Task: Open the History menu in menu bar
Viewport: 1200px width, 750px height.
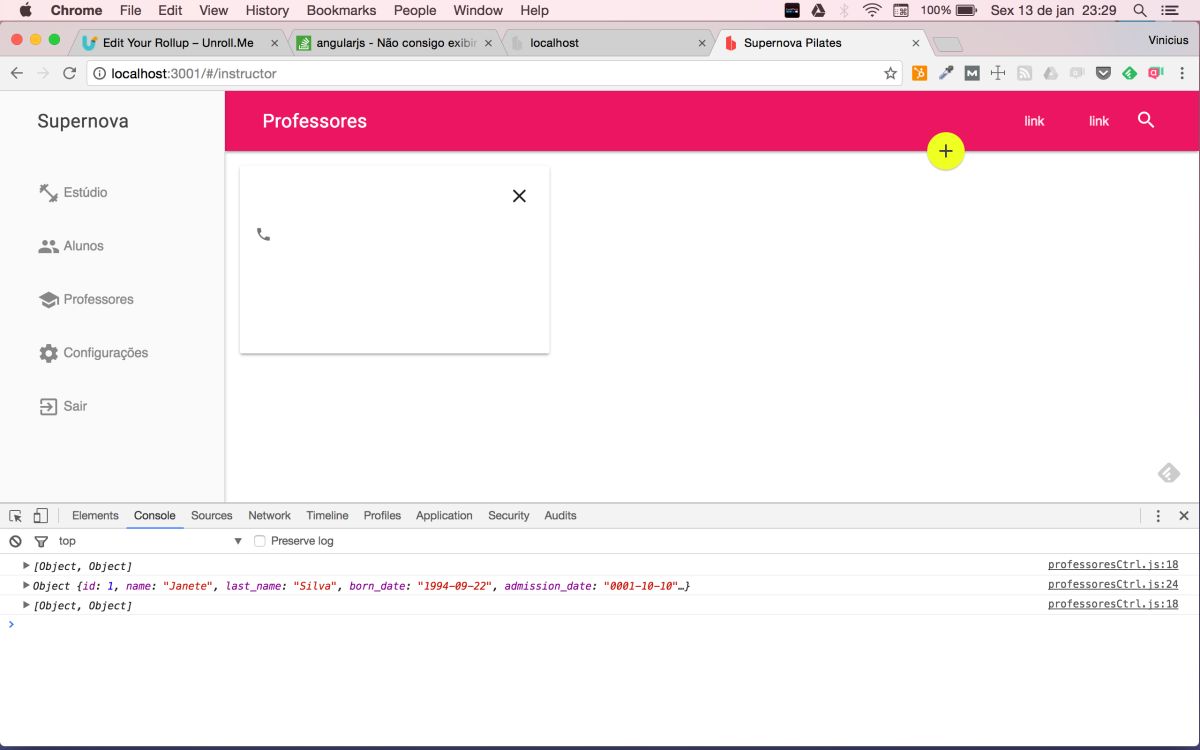Action: point(267,10)
